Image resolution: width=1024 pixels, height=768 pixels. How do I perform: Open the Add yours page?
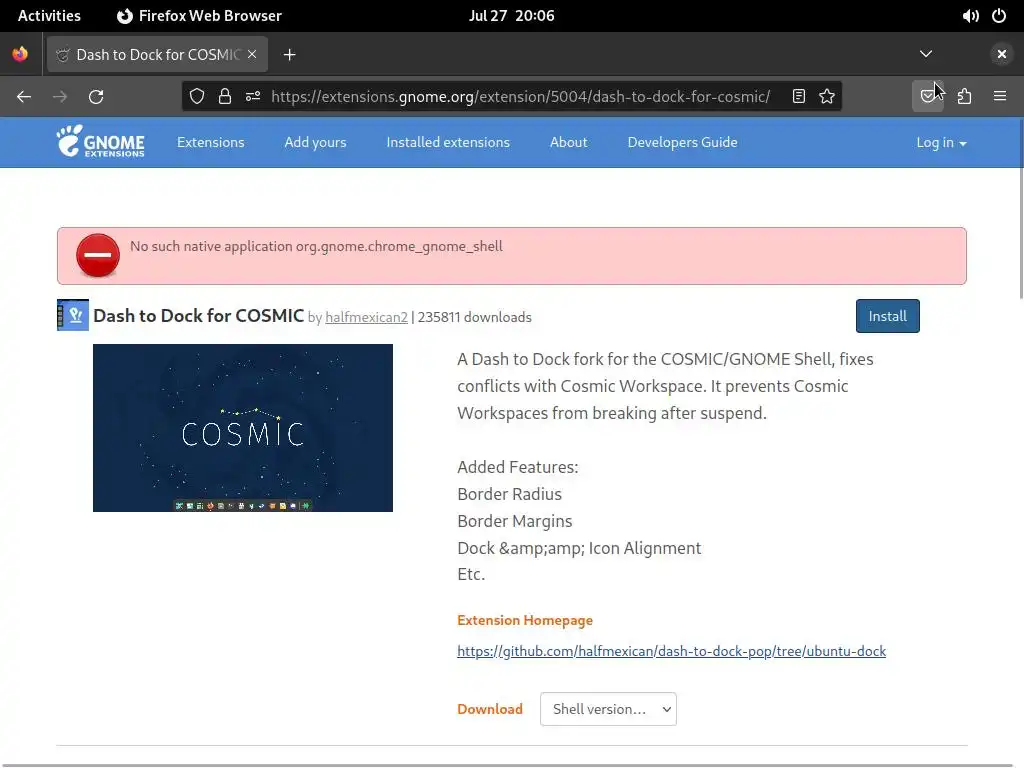[315, 142]
